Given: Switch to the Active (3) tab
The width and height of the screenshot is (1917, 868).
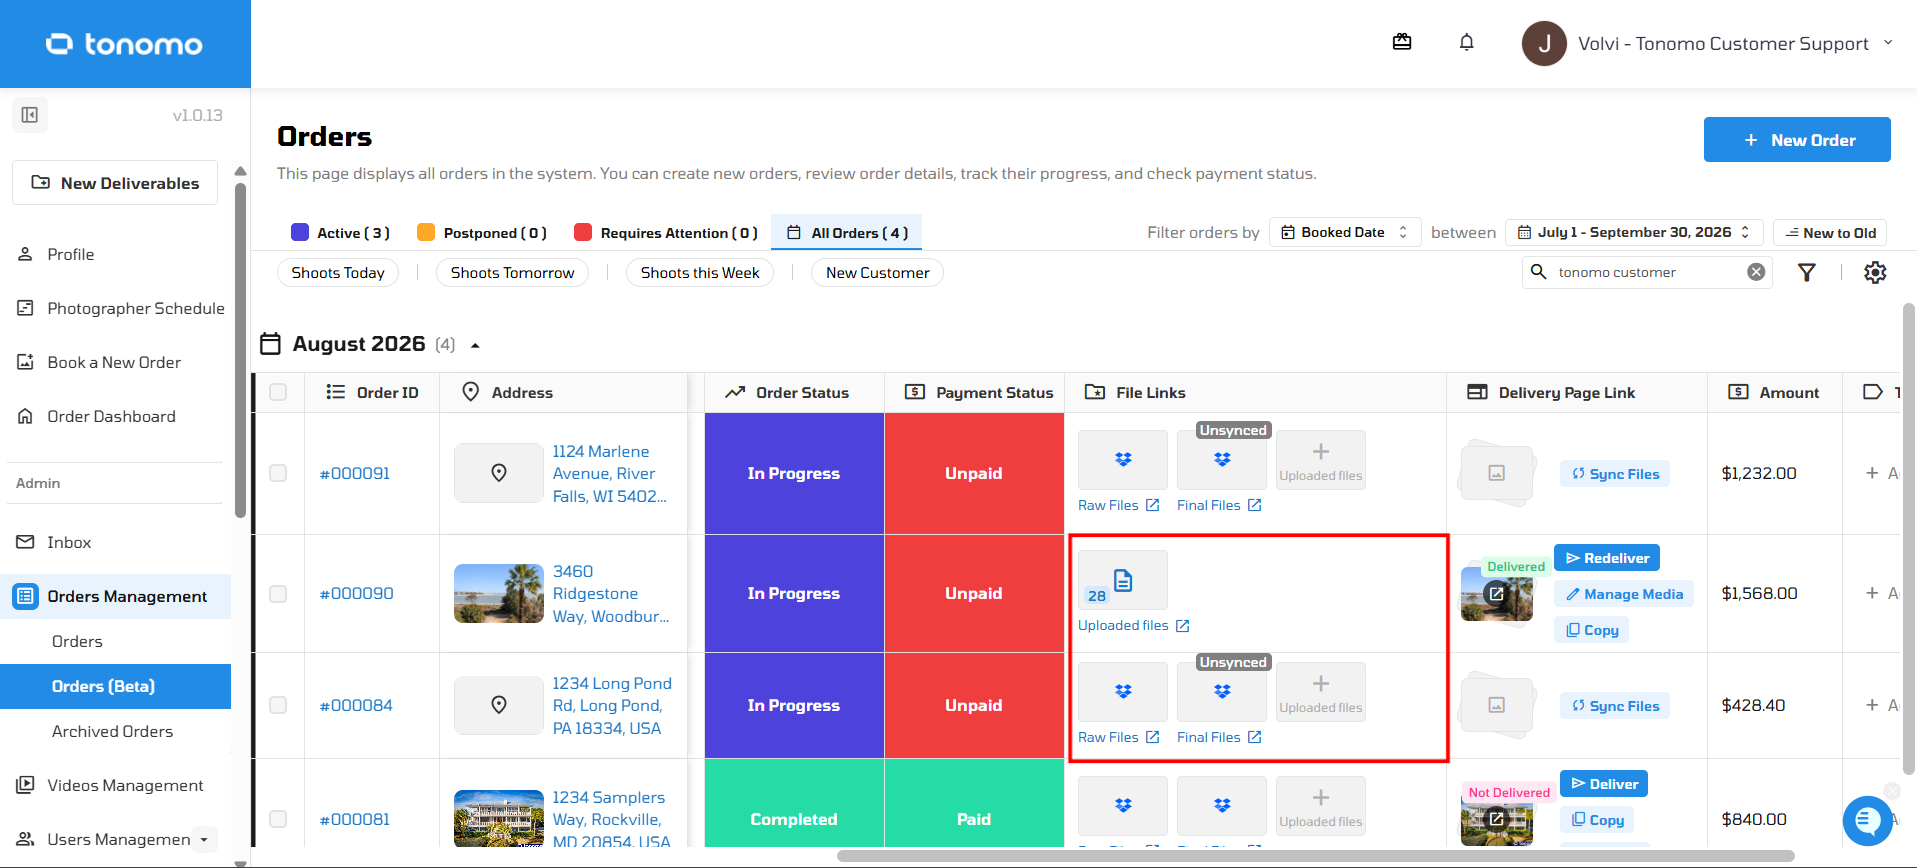Looking at the screenshot, I should click(x=341, y=232).
